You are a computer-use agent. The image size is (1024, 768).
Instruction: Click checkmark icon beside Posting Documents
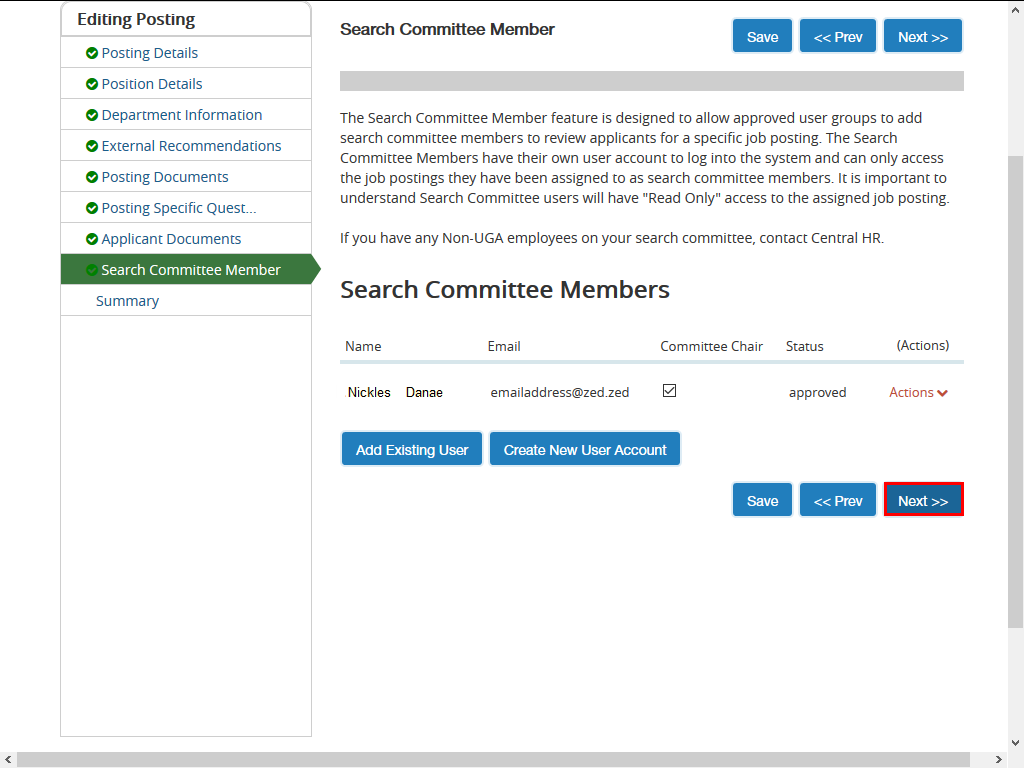point(92,177)
